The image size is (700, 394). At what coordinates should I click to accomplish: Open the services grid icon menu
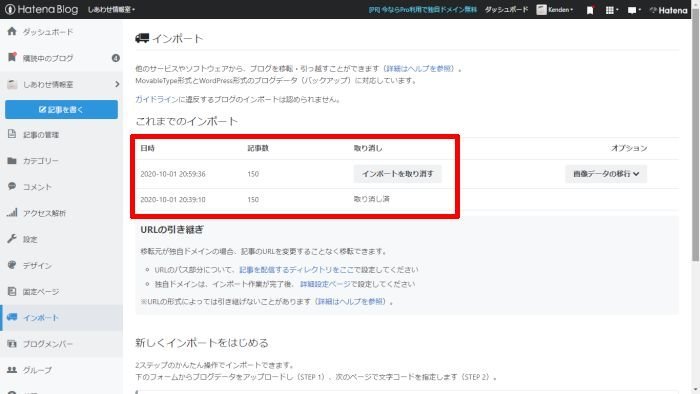[x=612, y=10]
